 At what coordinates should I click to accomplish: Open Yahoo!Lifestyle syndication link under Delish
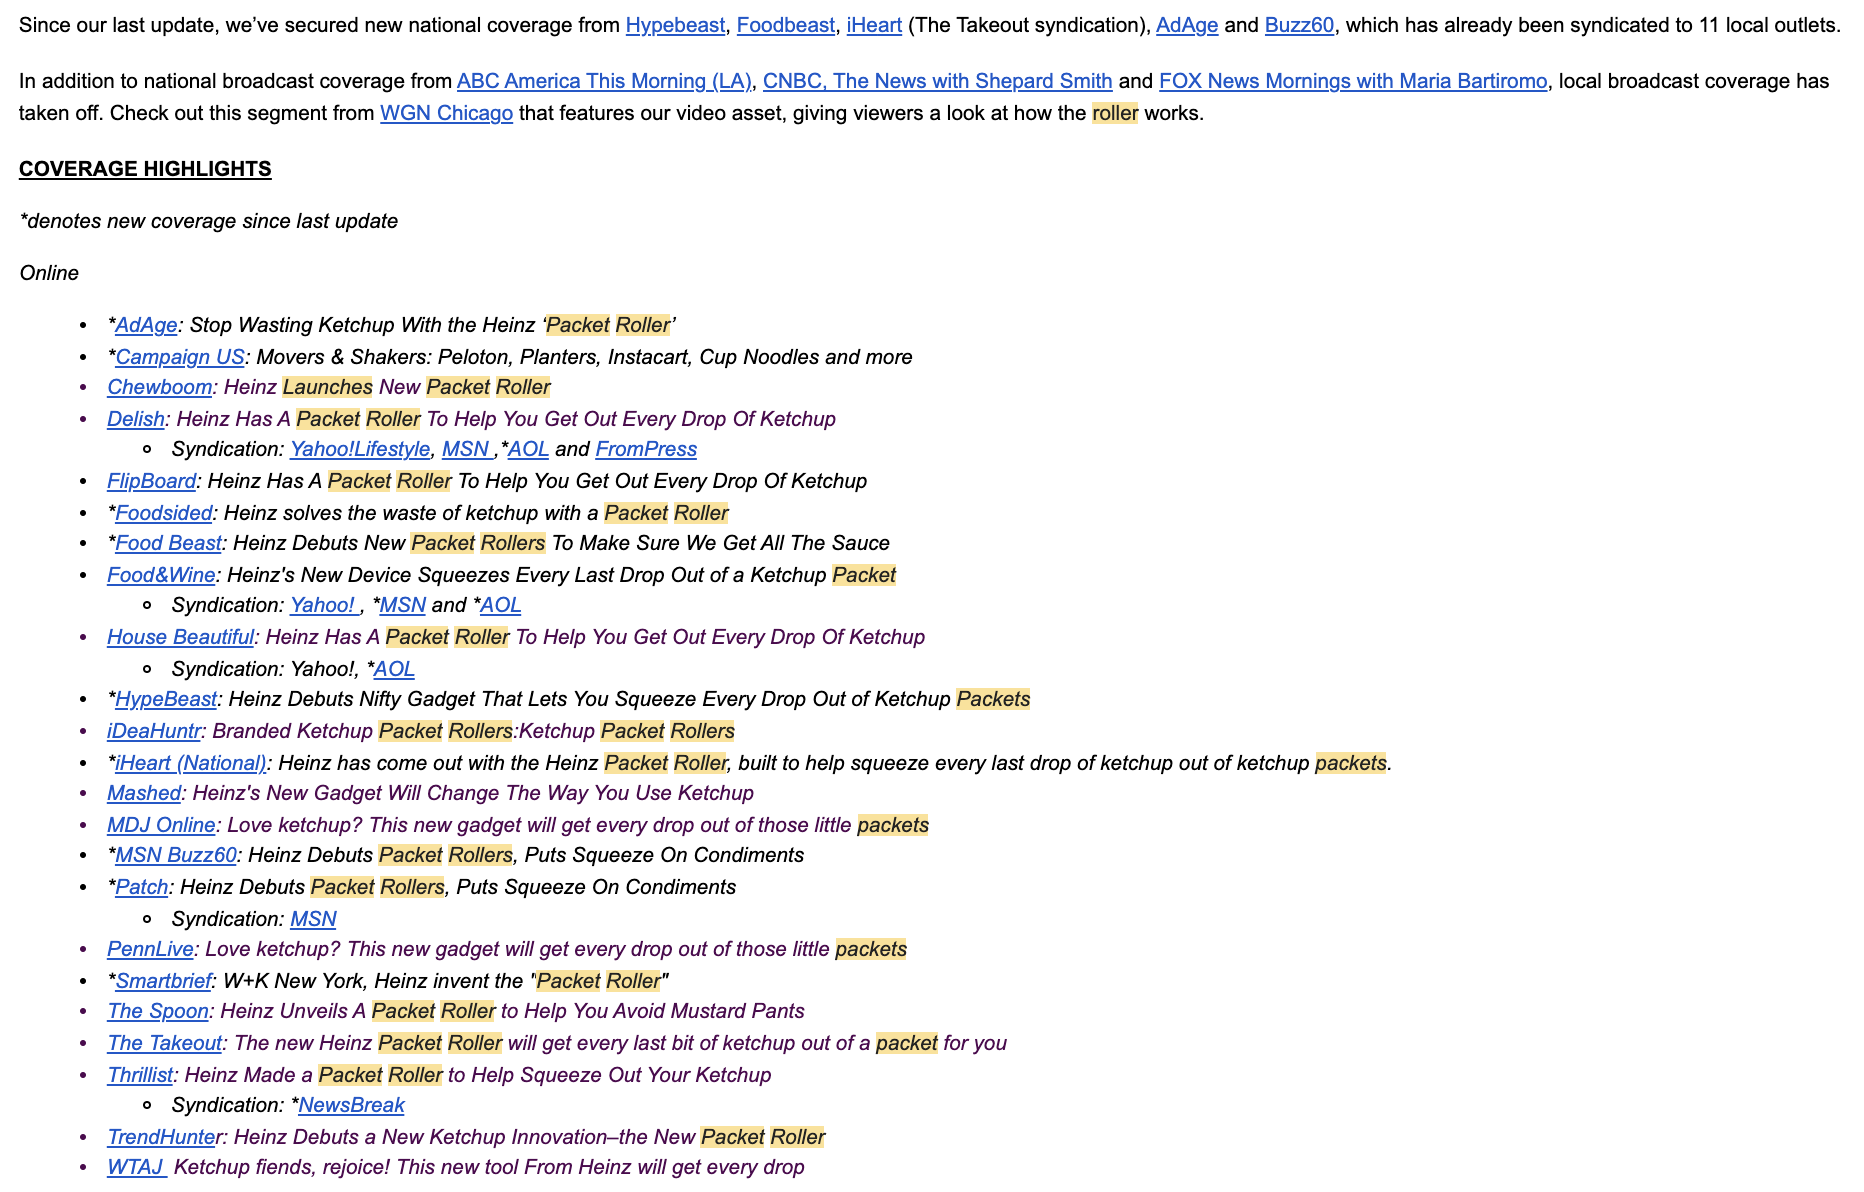point(360,449)
